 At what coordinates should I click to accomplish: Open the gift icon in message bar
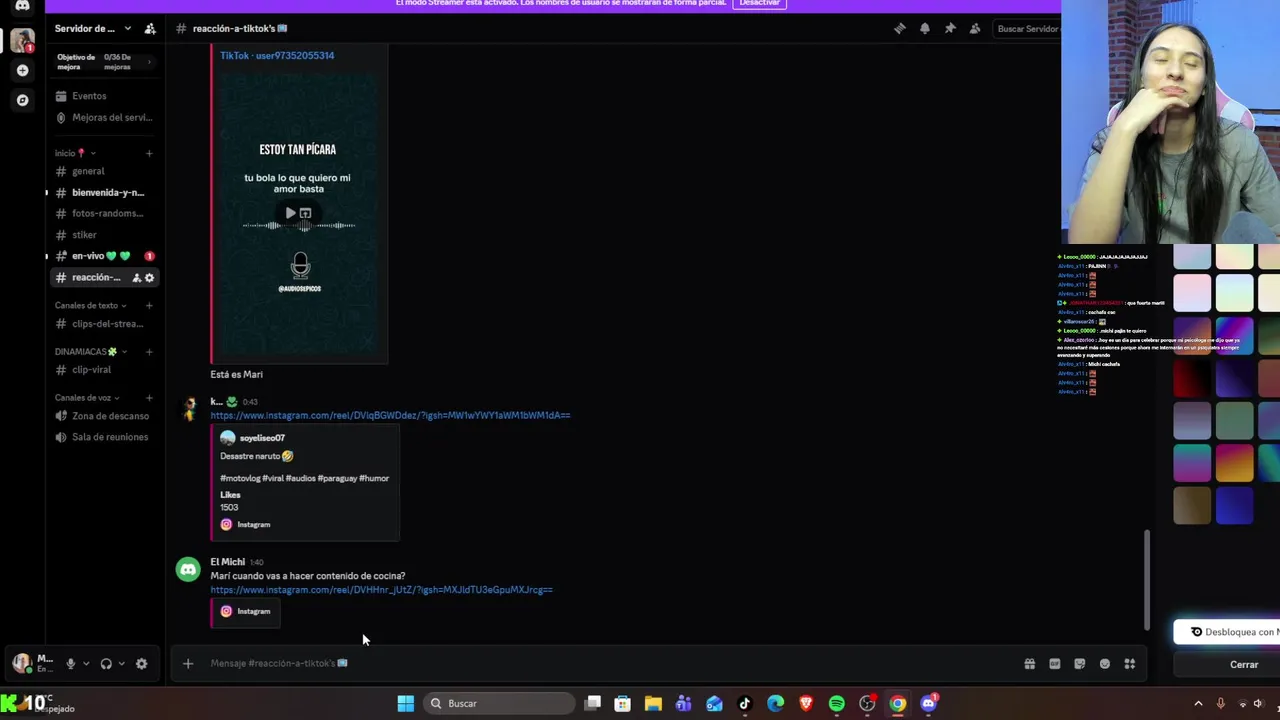coord(1029,664)
